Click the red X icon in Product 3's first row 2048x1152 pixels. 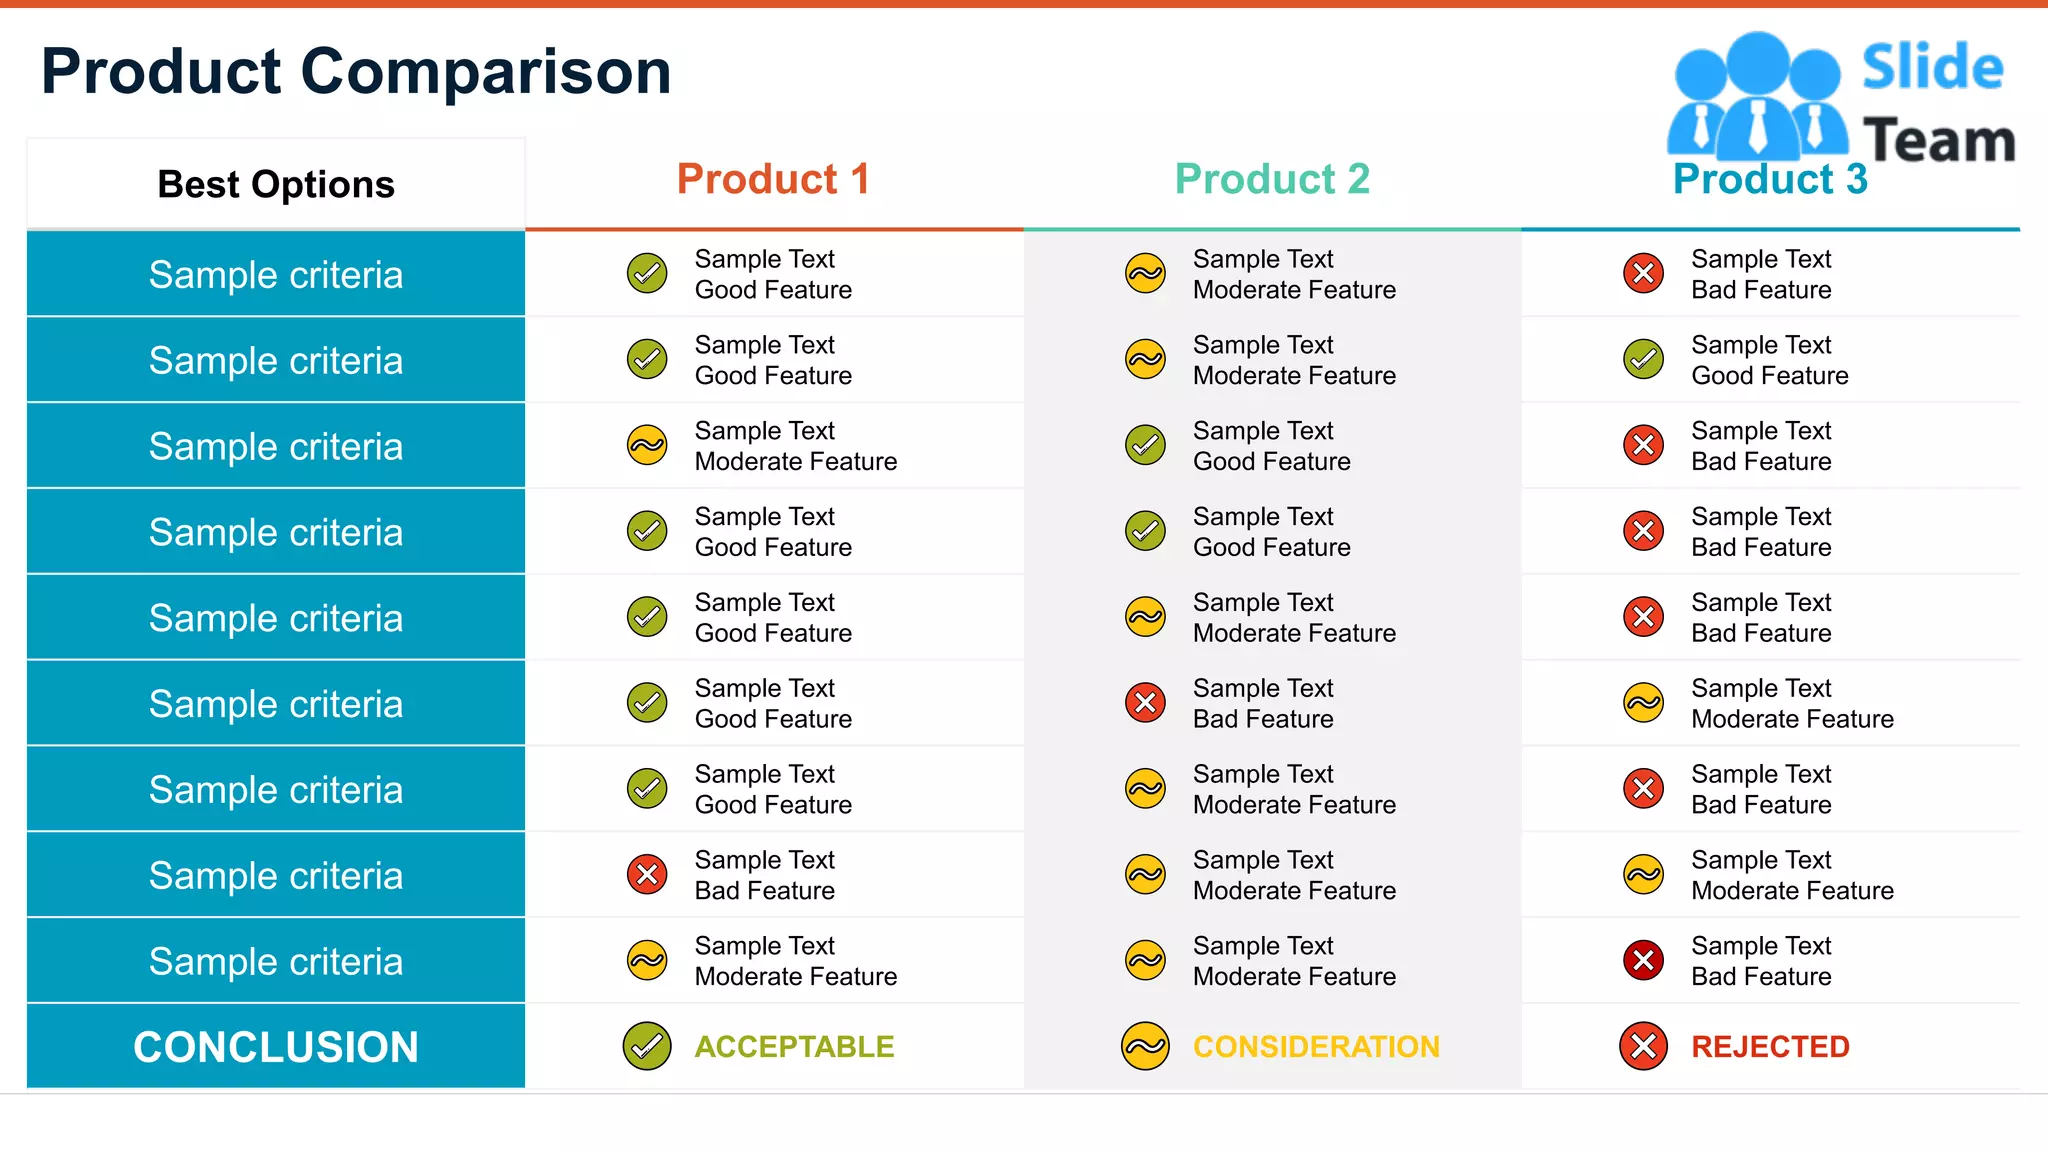[1643, 273]
